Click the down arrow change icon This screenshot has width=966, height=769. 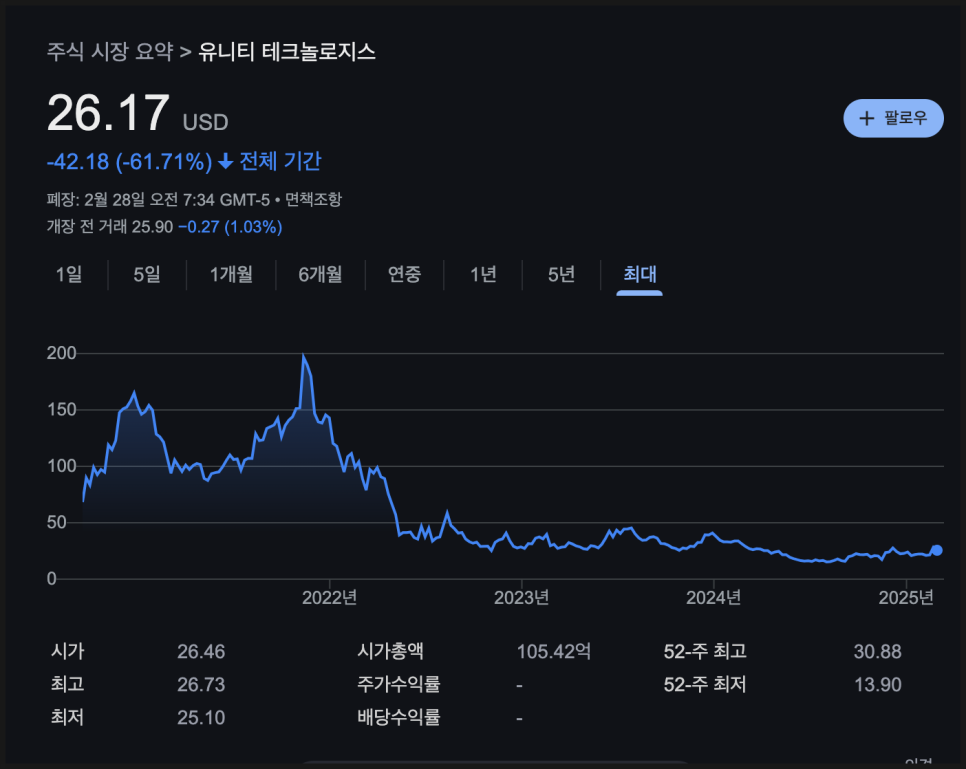225,162
